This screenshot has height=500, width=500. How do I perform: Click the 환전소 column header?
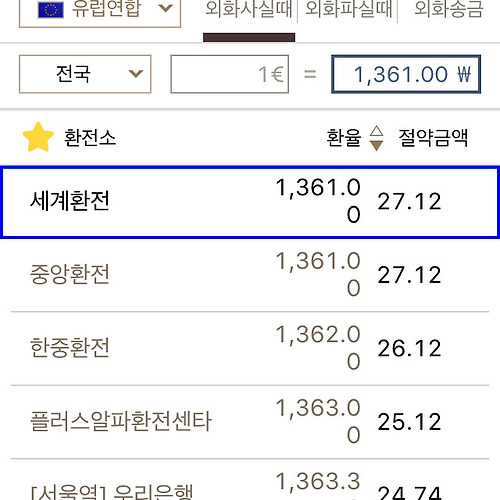coord(90,137)
